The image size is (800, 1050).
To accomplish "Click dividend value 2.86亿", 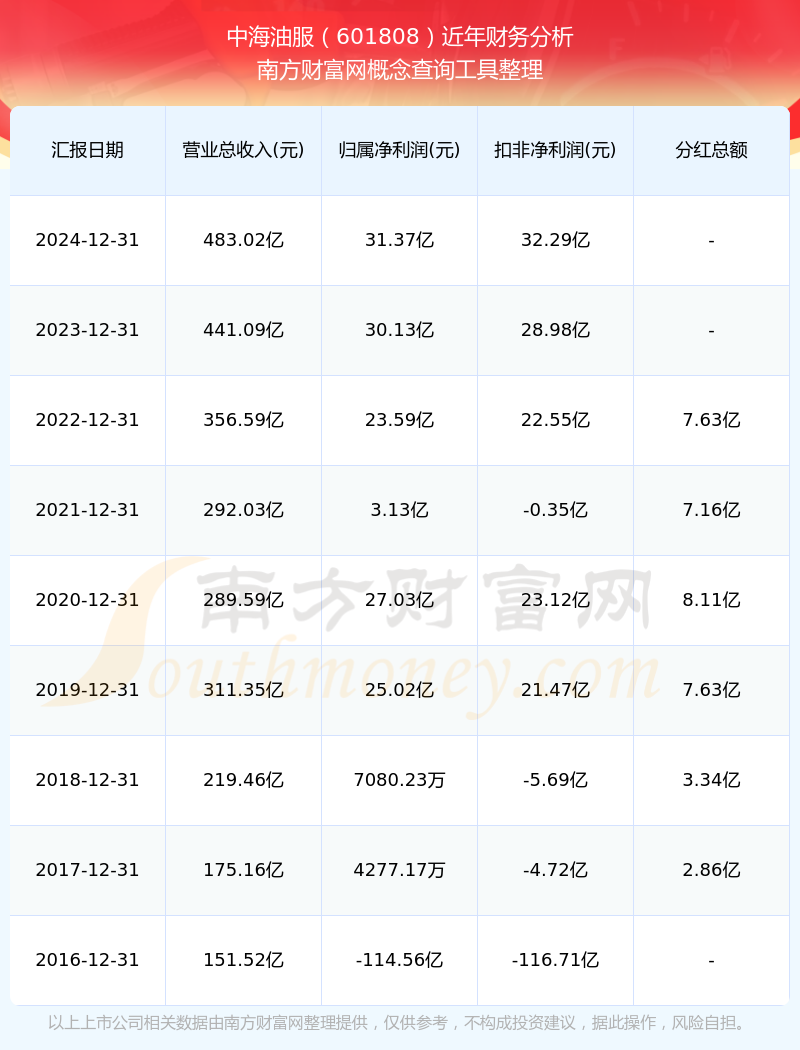I will pos(712,870).
